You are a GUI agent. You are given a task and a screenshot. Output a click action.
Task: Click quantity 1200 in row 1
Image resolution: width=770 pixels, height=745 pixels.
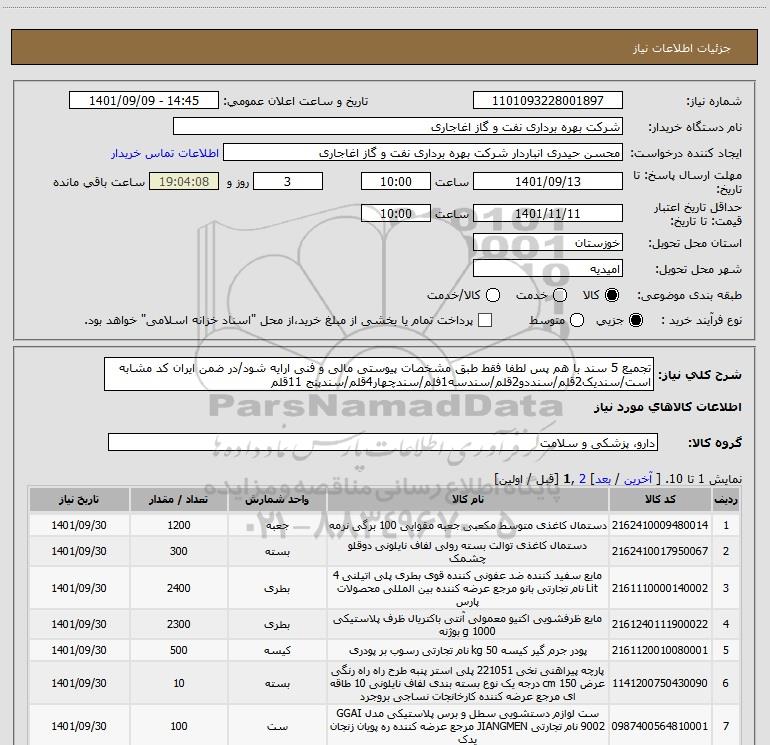178,525
